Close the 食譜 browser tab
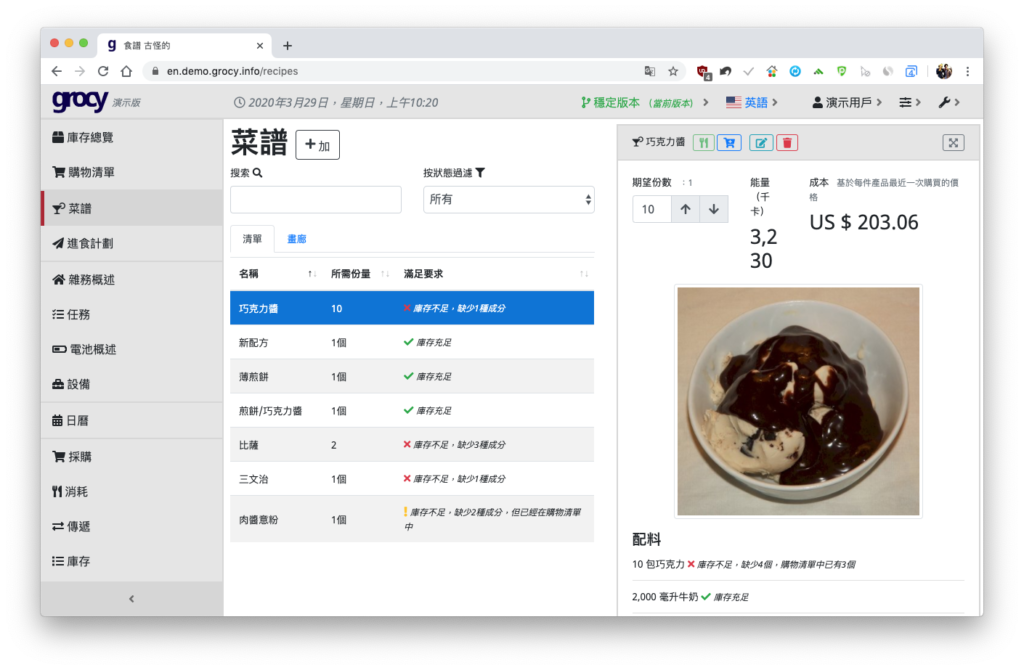1024x670 pixels. [x=260, y=46]
